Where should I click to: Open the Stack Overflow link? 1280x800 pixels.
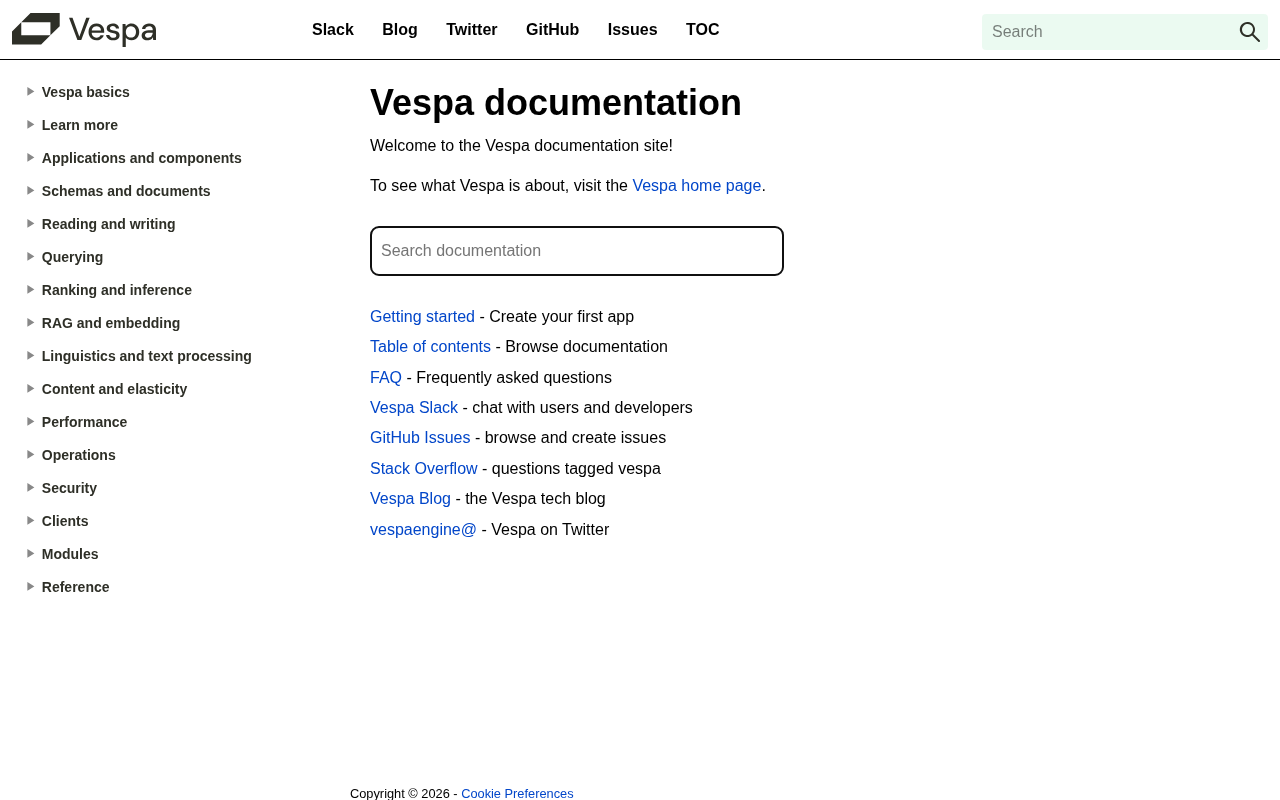(424, 469)
